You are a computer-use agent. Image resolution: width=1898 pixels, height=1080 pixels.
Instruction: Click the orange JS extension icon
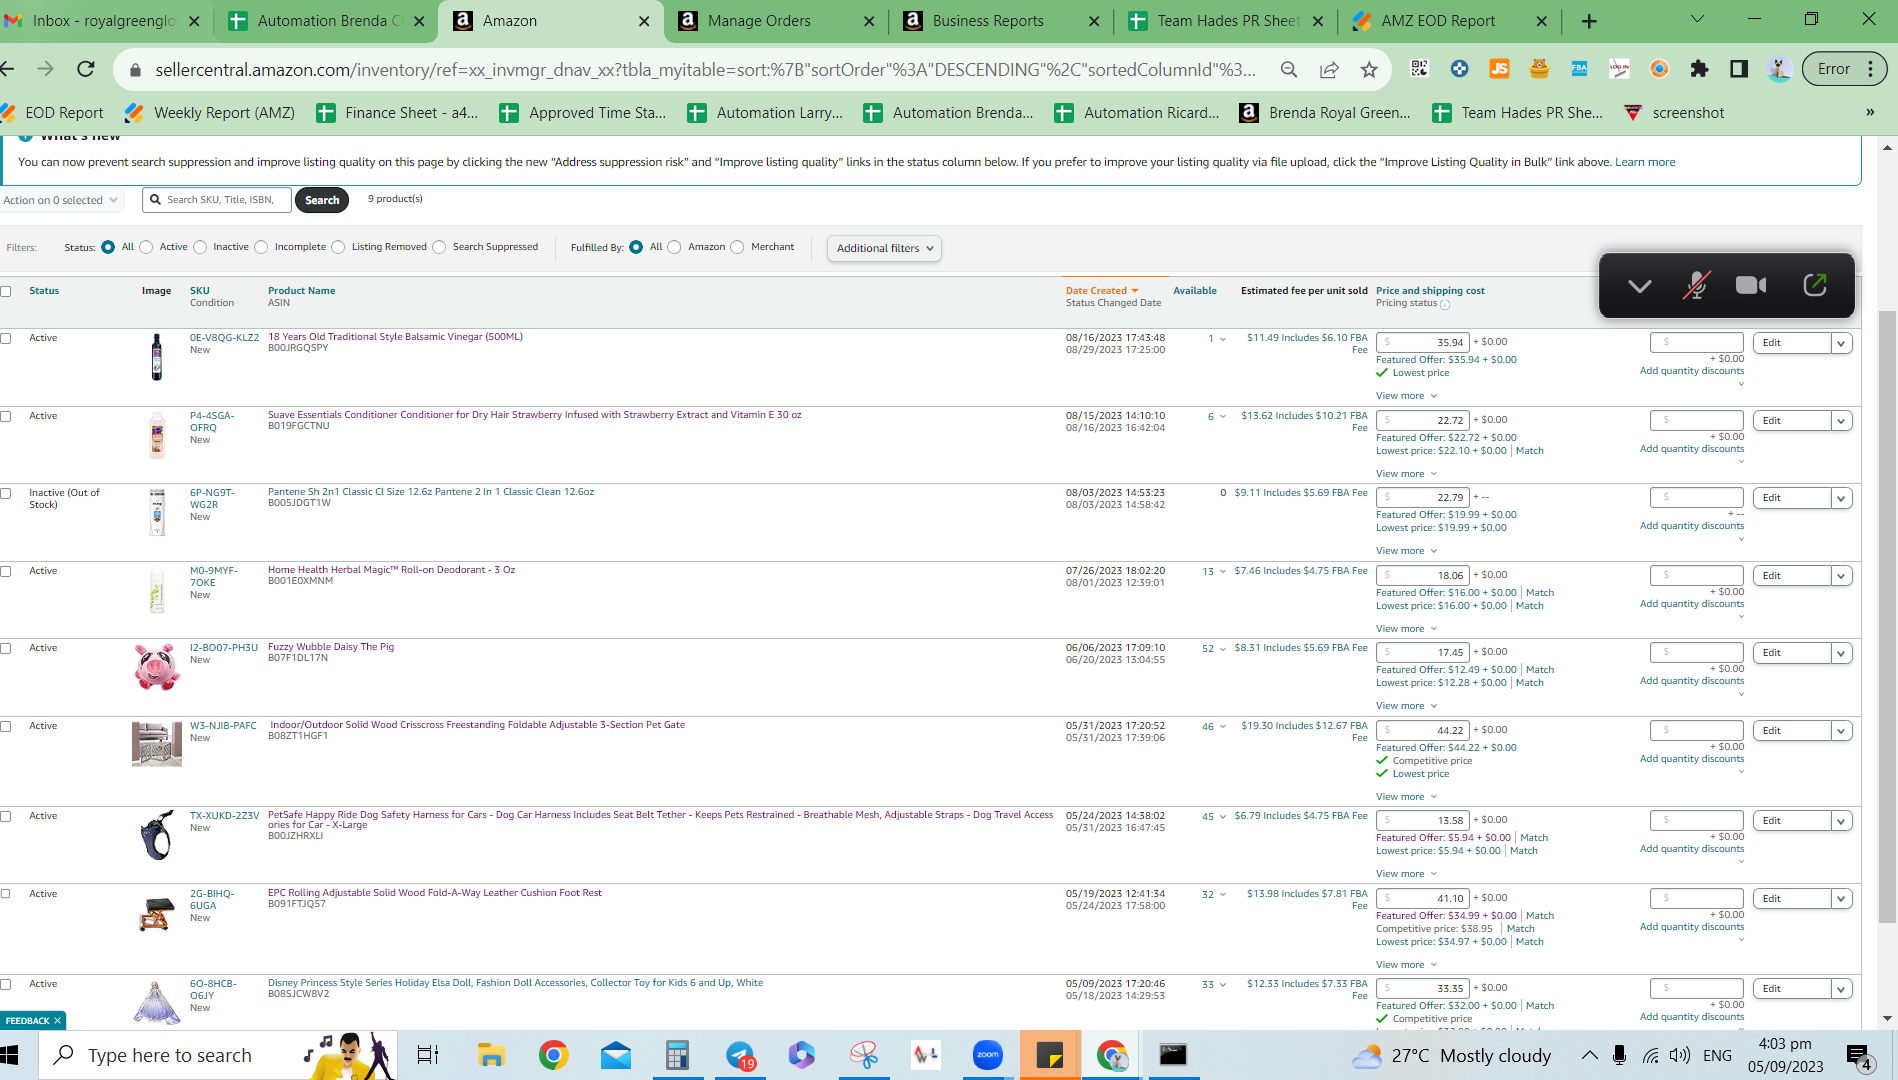(1499, 69)
